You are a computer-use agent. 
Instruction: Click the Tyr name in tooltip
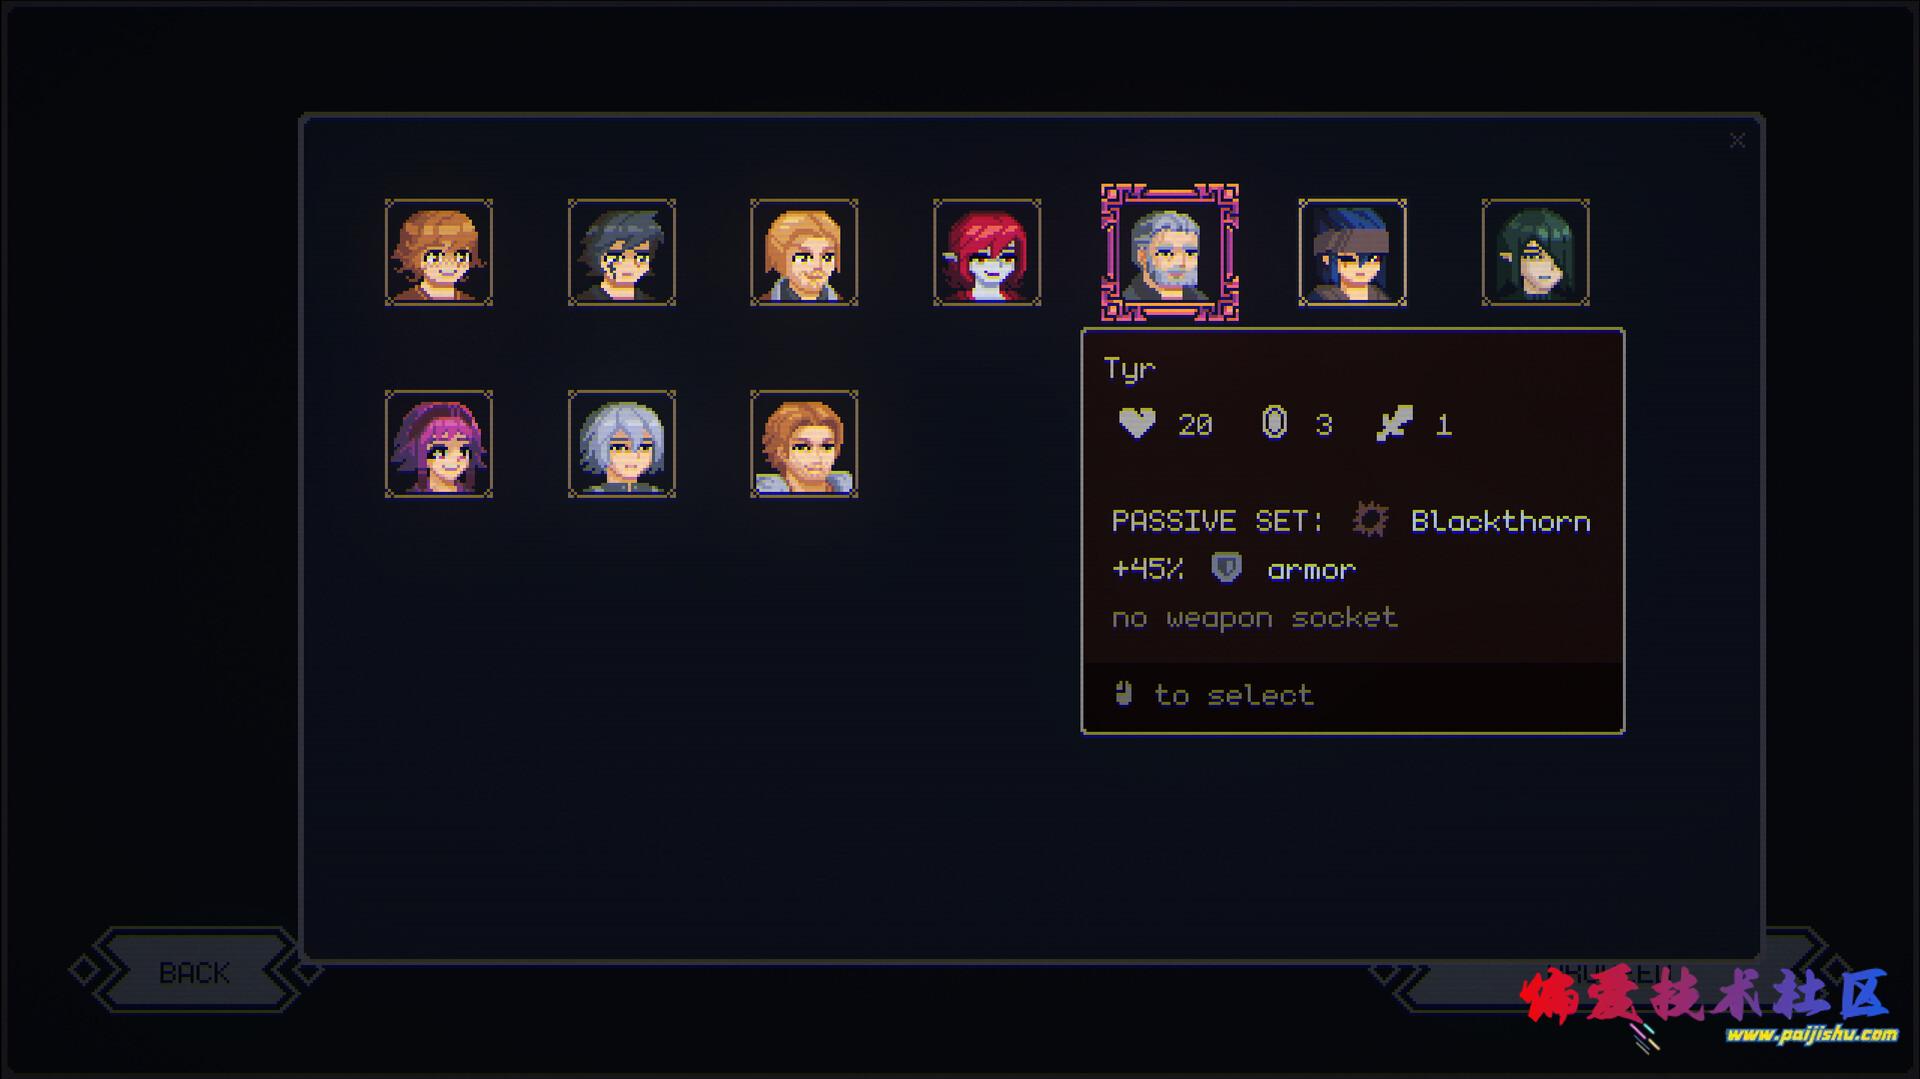coord(1130,369)
